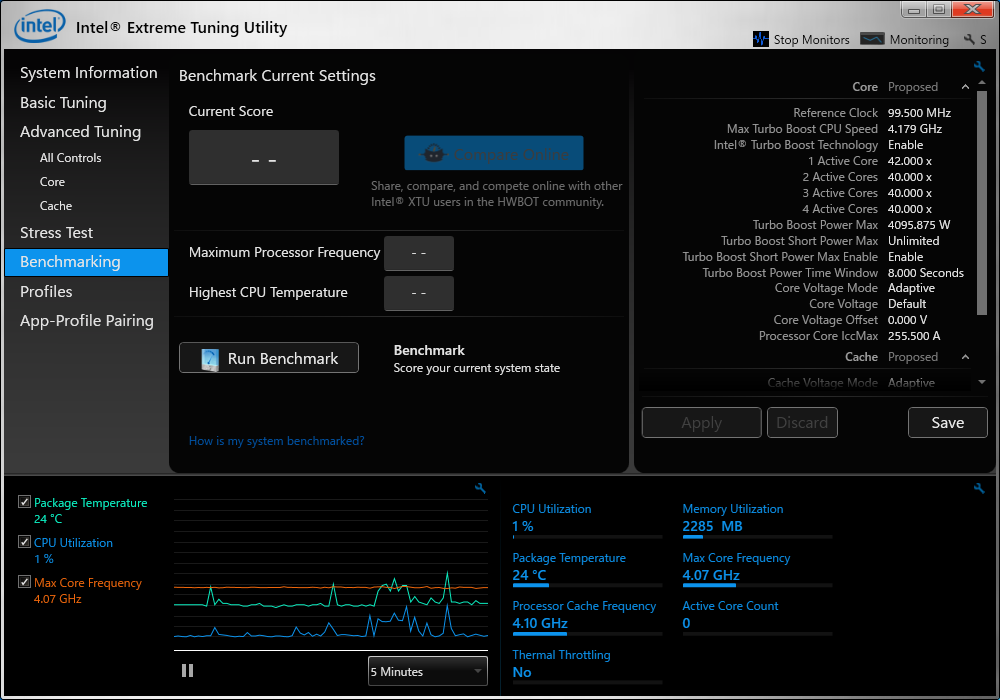
Task: Click the Stop Monitors waveform icon
Action: click(760, 39)
